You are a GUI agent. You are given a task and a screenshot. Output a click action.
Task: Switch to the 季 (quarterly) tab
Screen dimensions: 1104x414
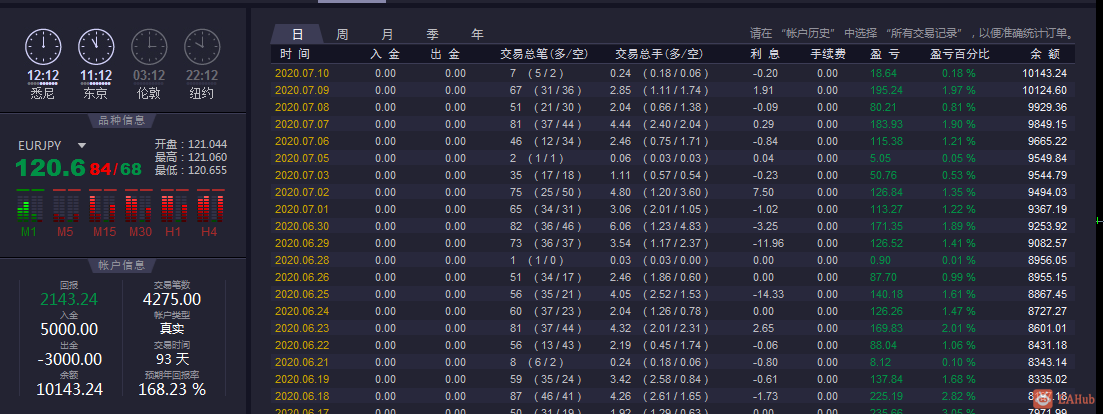tap(432, 34)
